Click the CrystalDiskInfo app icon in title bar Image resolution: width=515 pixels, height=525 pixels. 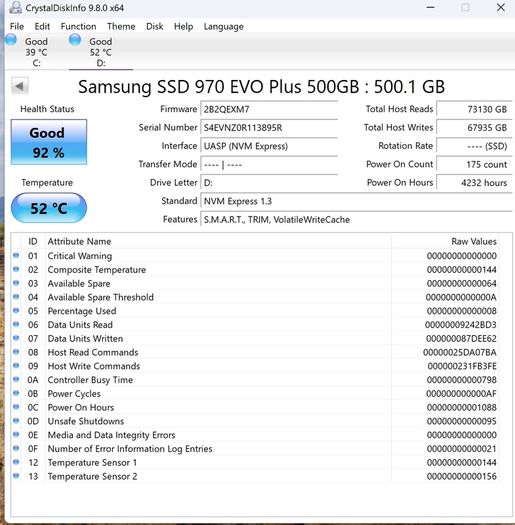tap(15, 8)
